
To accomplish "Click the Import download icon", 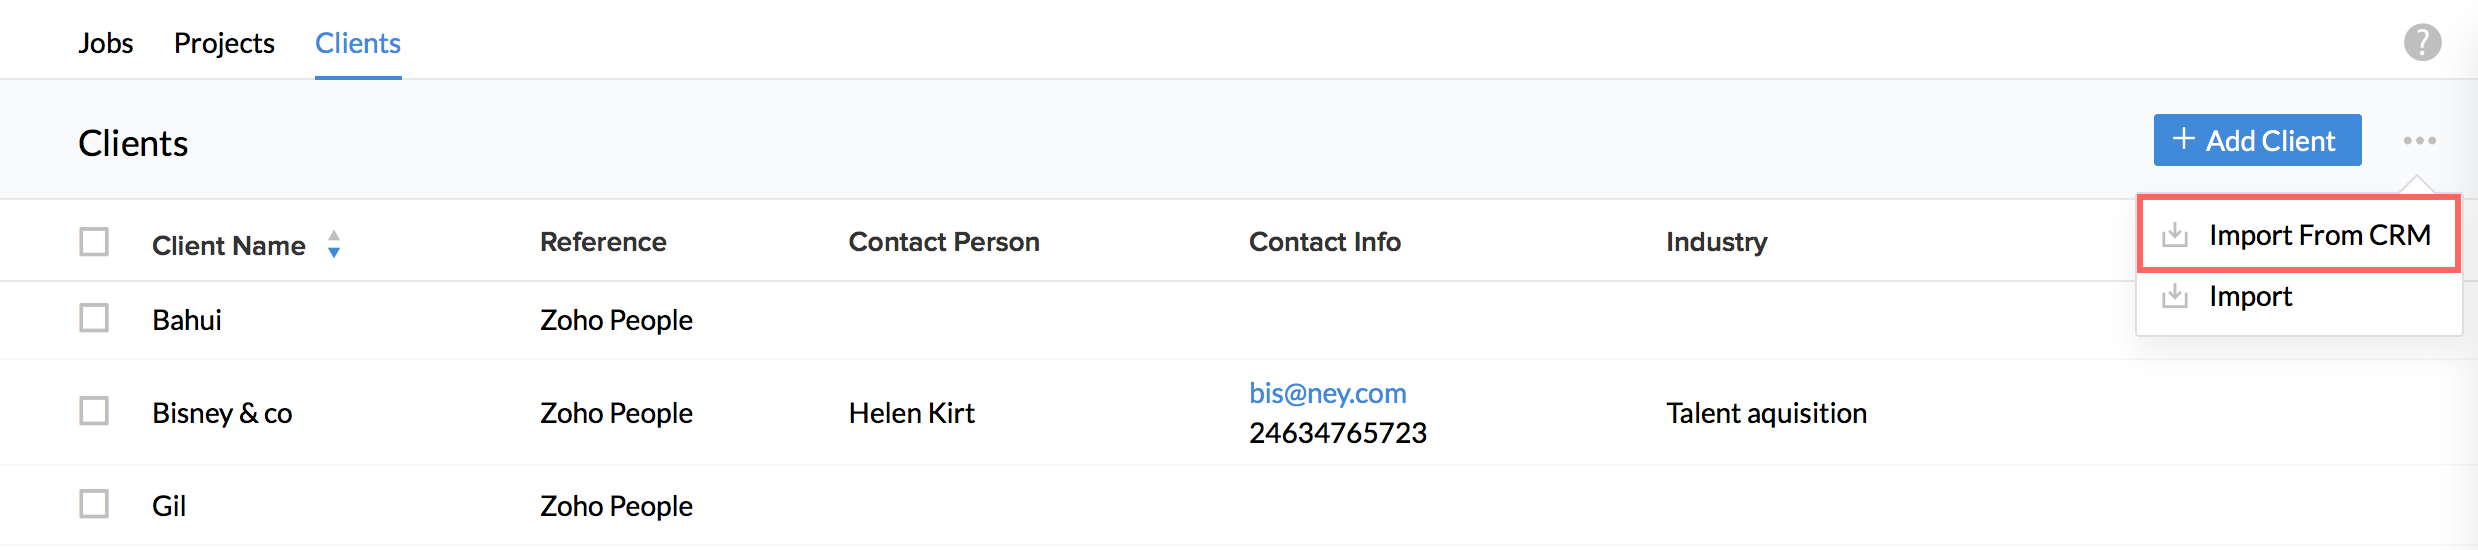I will tap(2174, 297).
